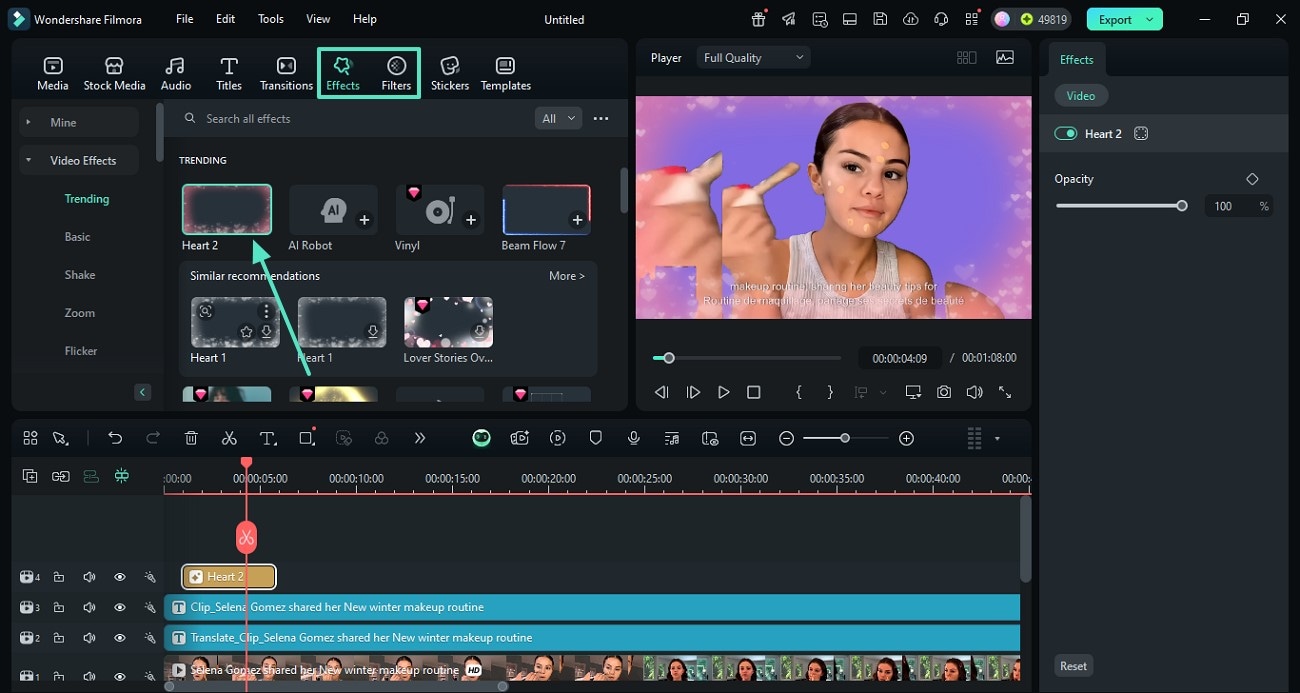Select the Flicker effects category
Image resolution: width=1300 pixels, height=693 pixels.
click(x=82, y=351)
